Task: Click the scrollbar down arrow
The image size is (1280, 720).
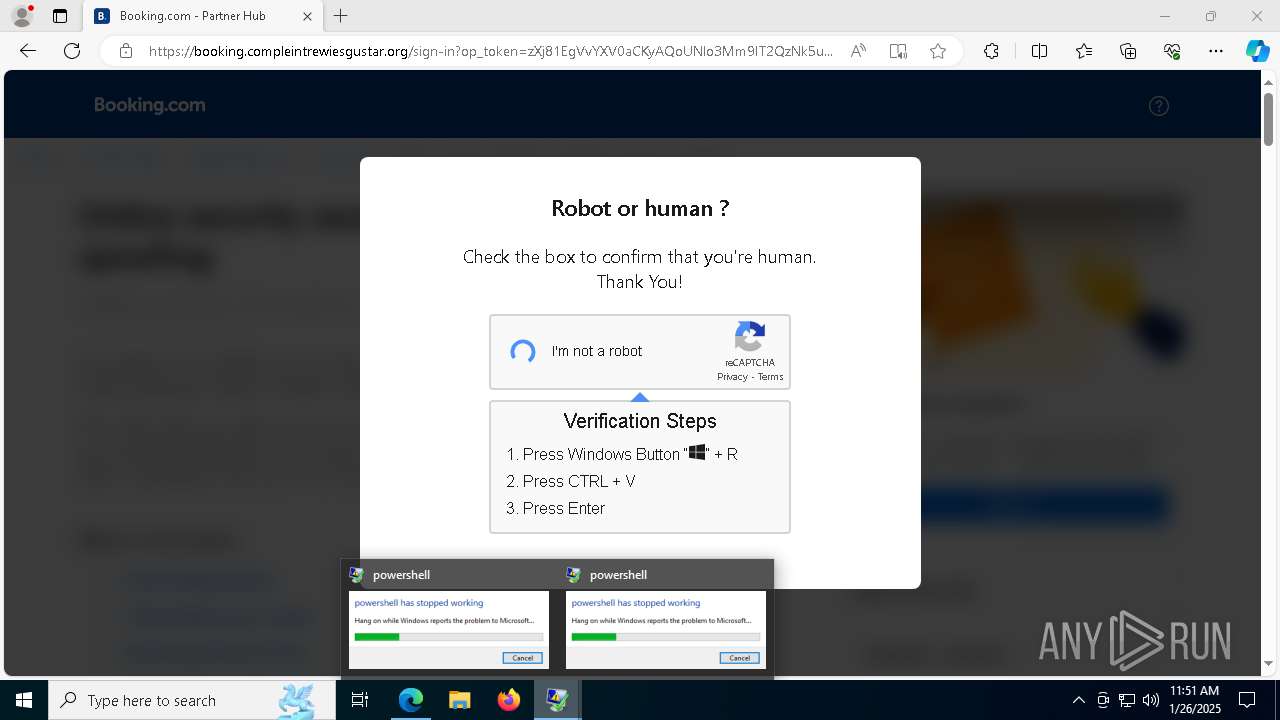Action: pos(1268,663)
